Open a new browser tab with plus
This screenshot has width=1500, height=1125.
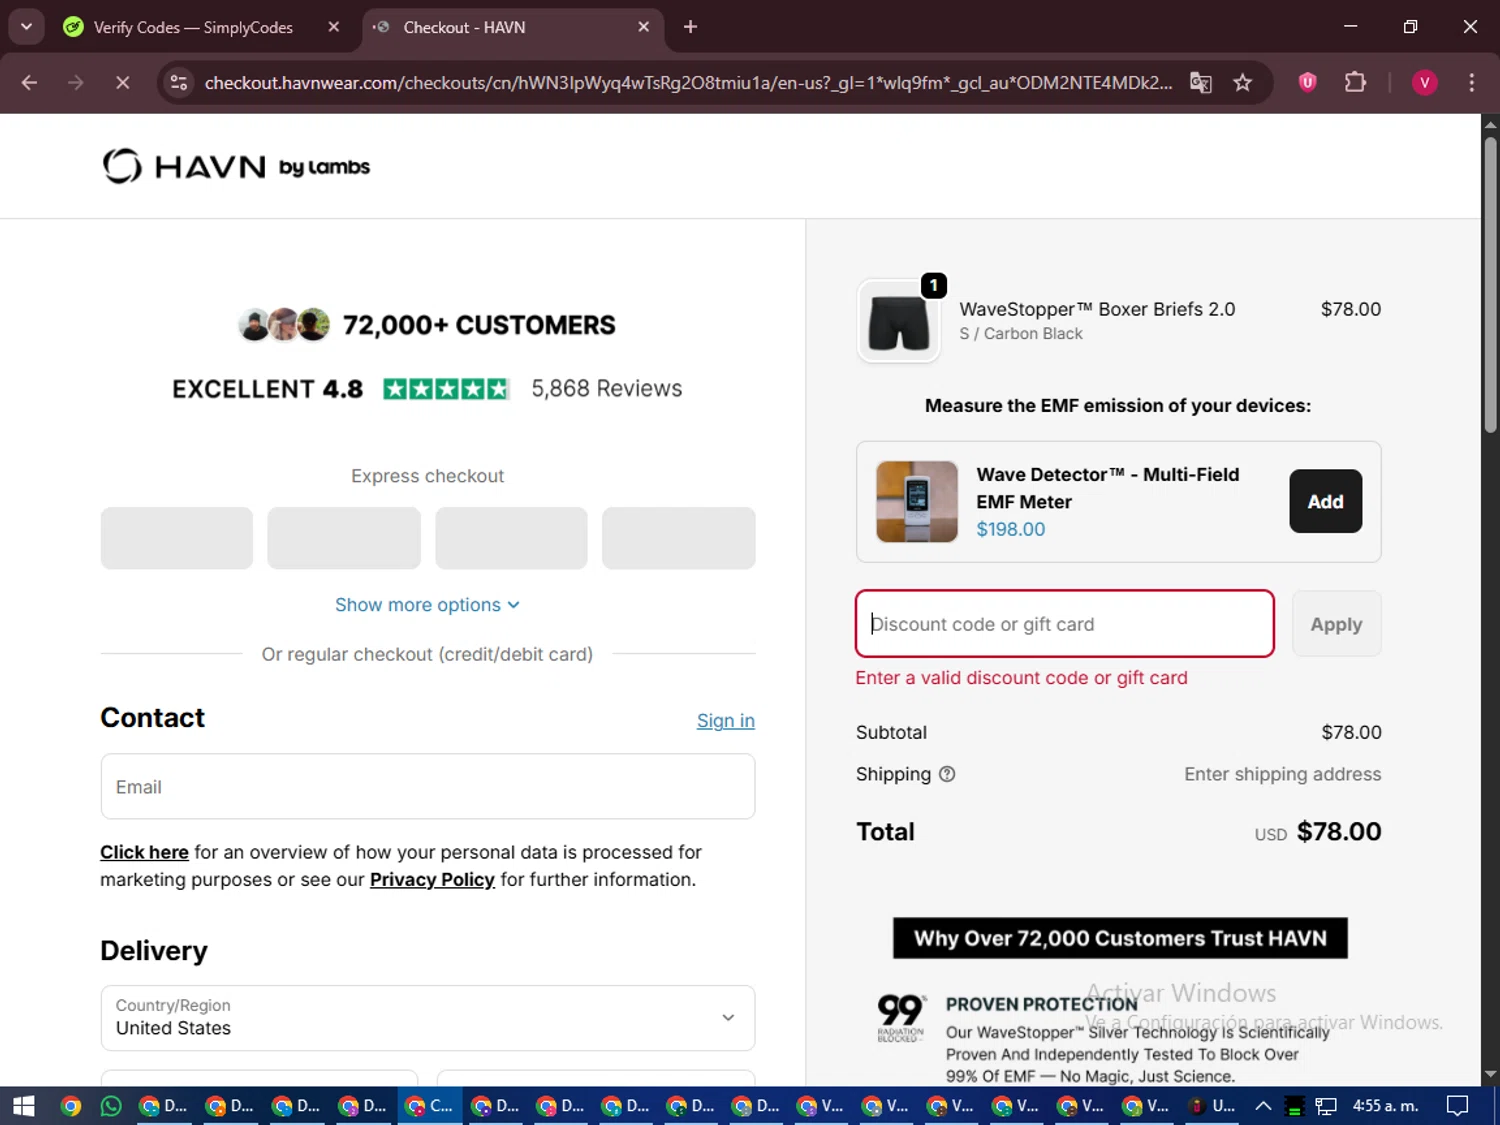(x=690, y=27)
